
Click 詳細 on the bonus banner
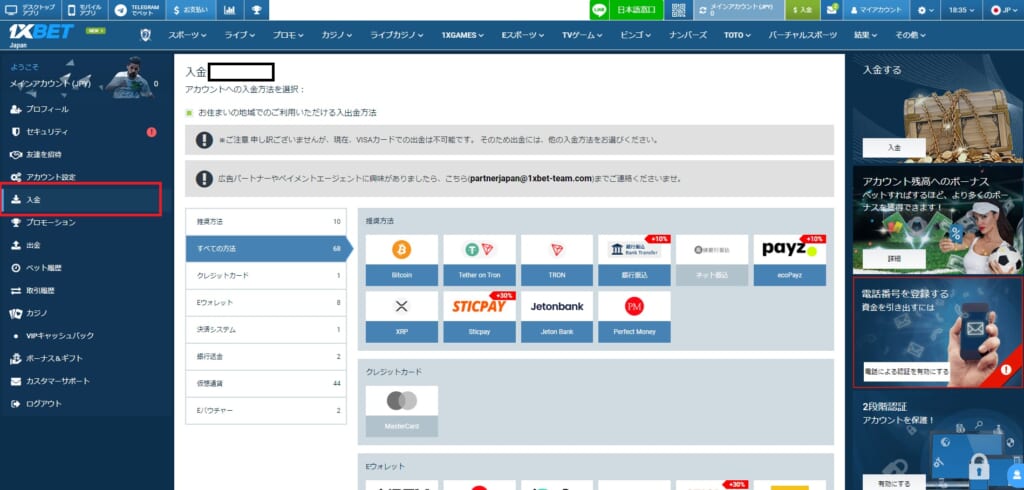click(x=893, y=259)
